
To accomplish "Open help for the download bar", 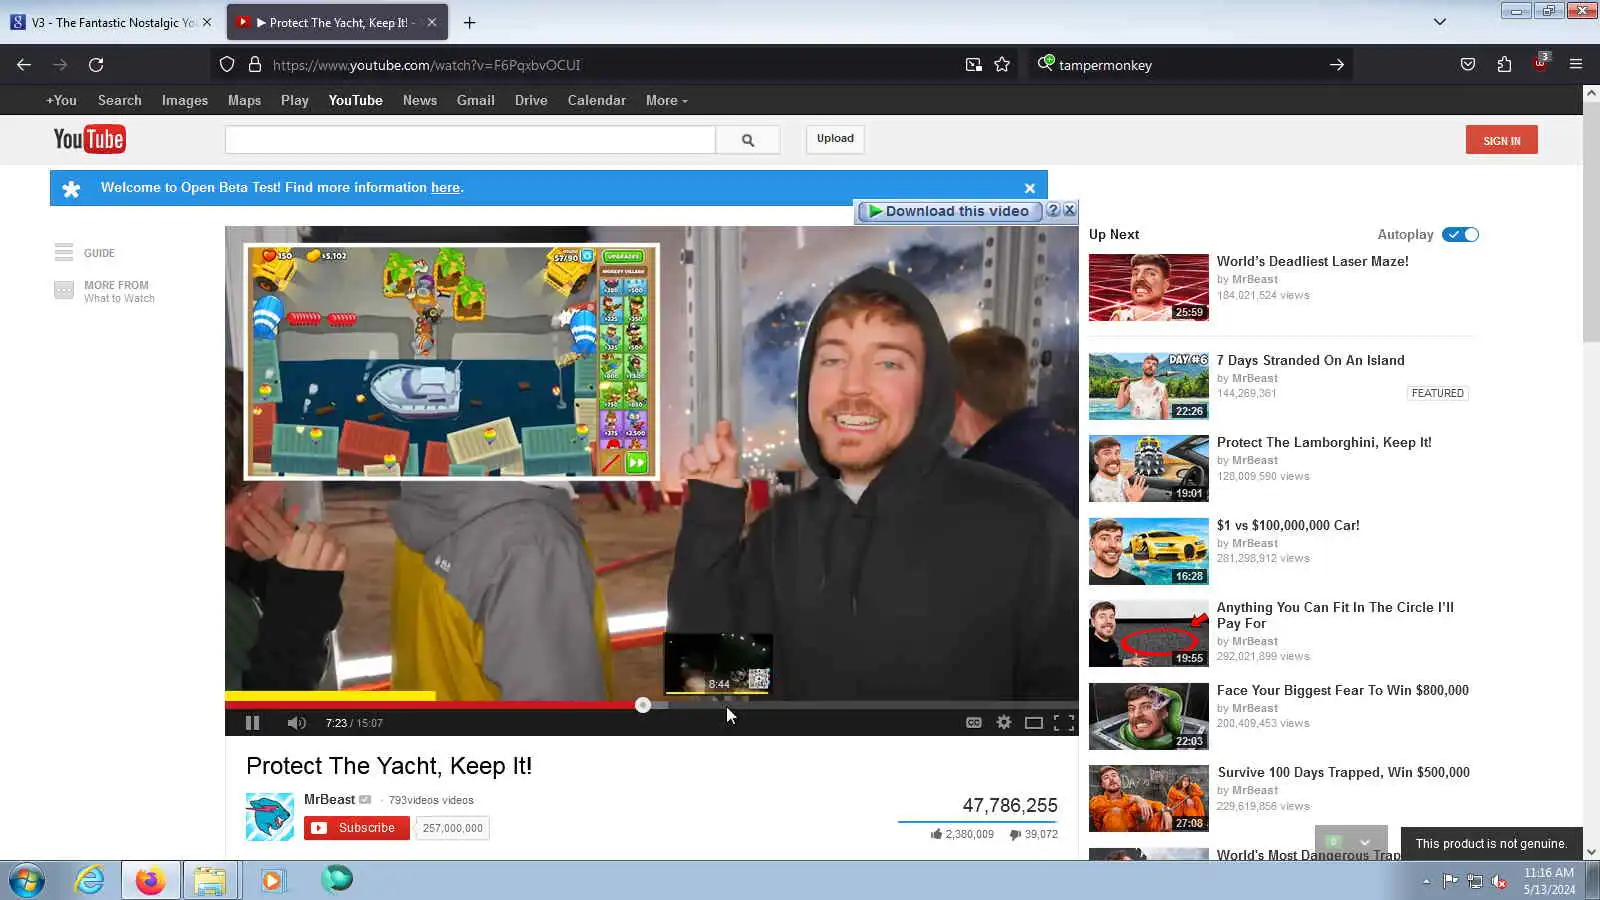I will 1053,210.
